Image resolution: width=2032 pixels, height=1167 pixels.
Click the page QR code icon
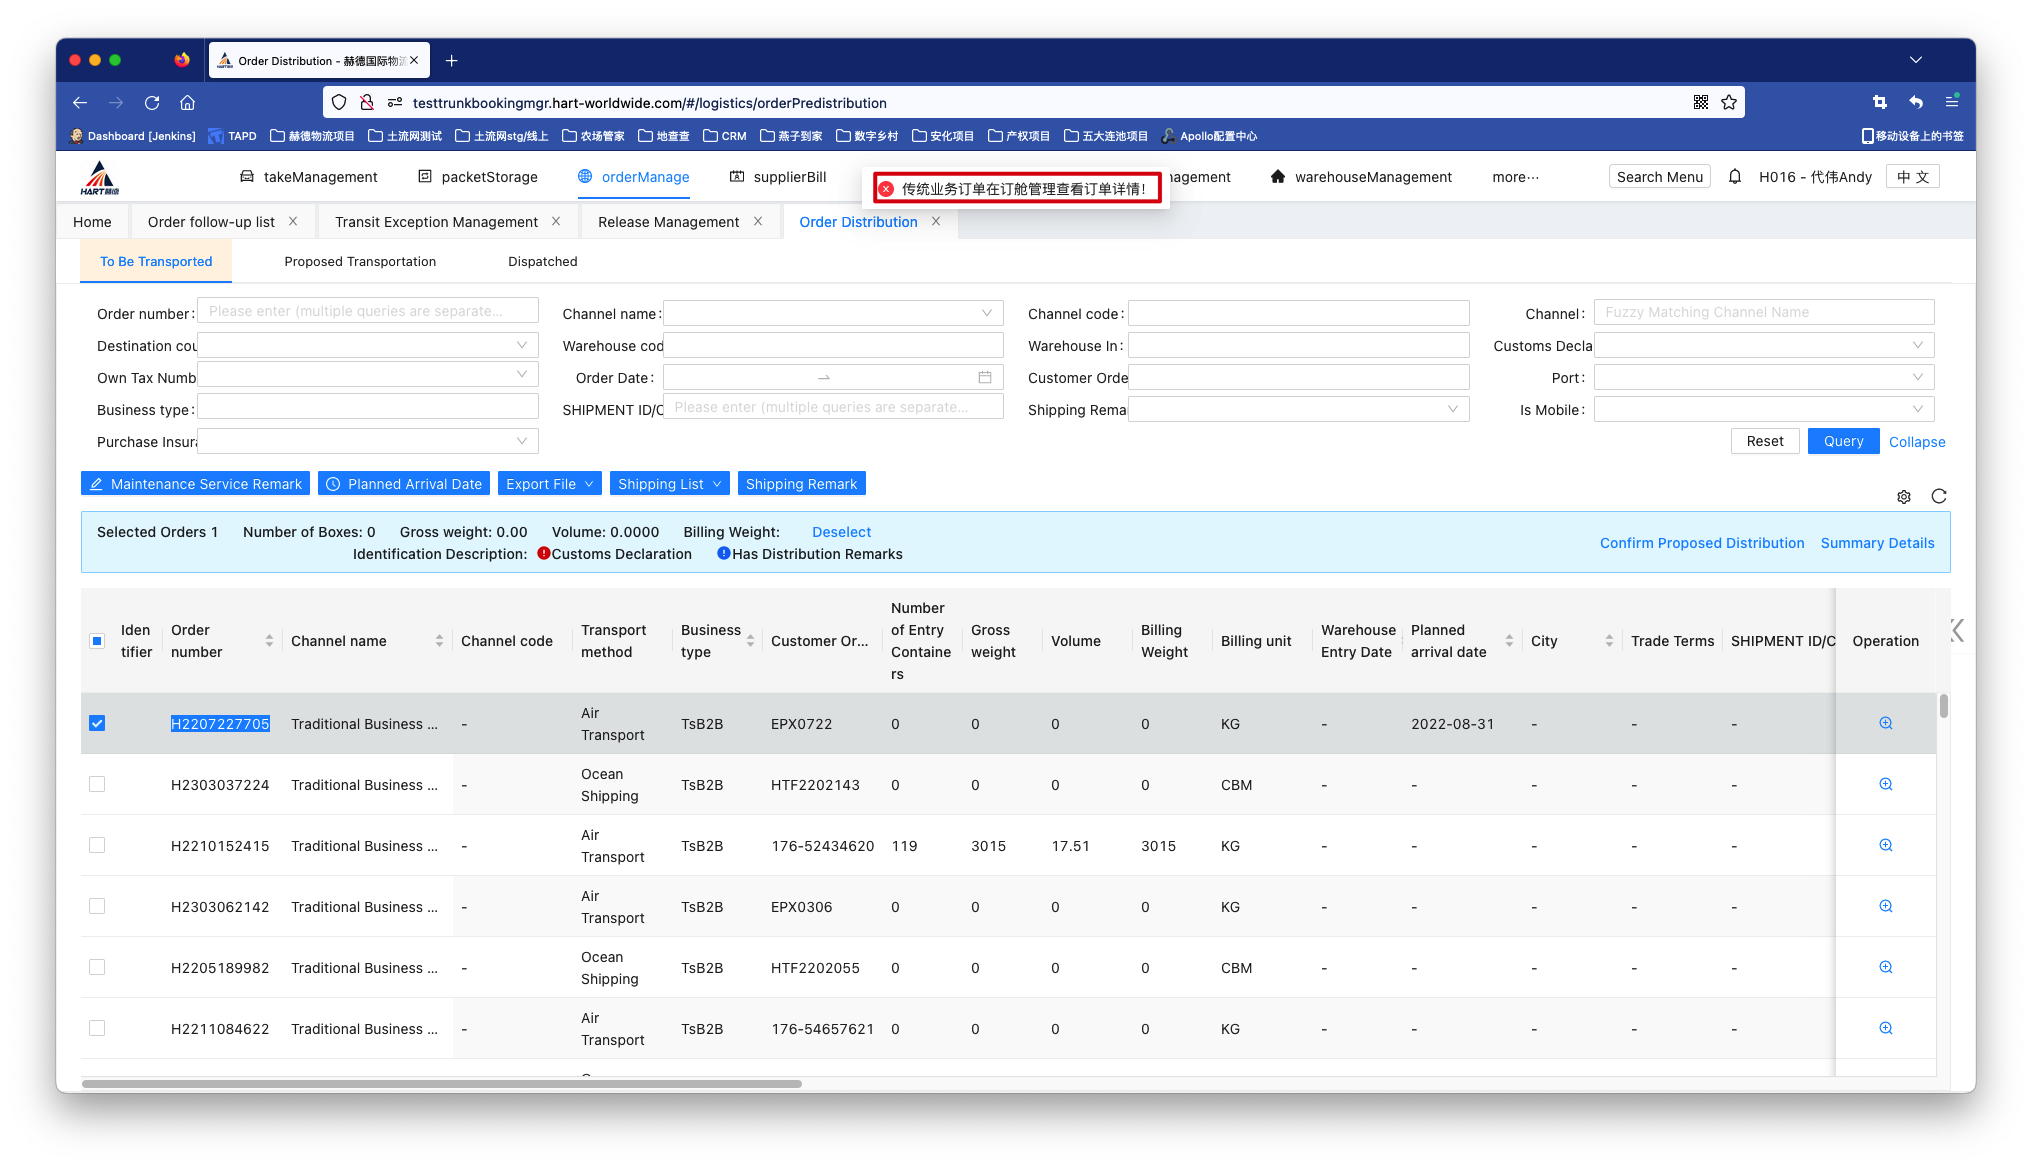pyautogui.click(x=1700, y=102)
